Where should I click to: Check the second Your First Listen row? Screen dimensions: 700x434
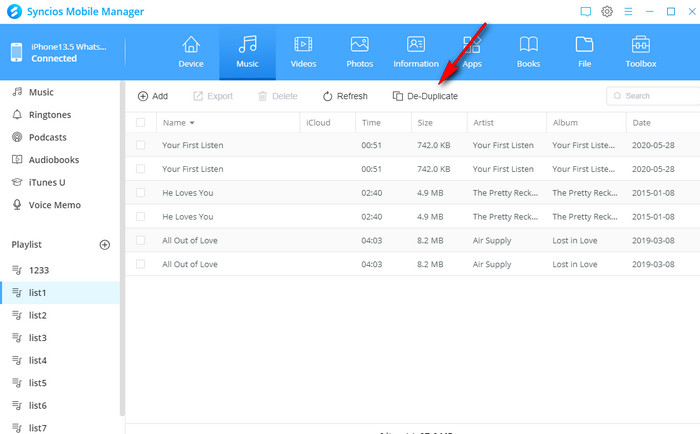click(x=140, y=169)
